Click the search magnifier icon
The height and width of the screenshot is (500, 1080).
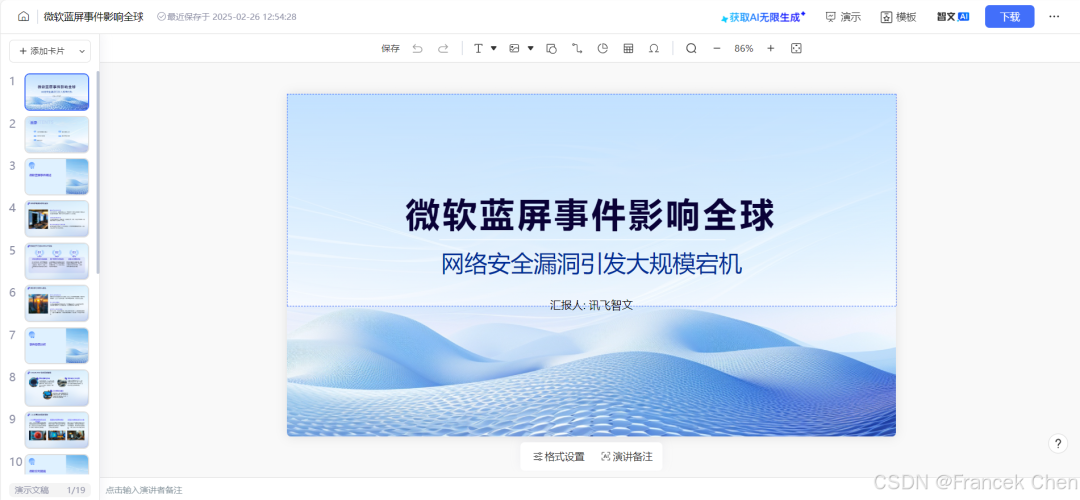(691, 48)
